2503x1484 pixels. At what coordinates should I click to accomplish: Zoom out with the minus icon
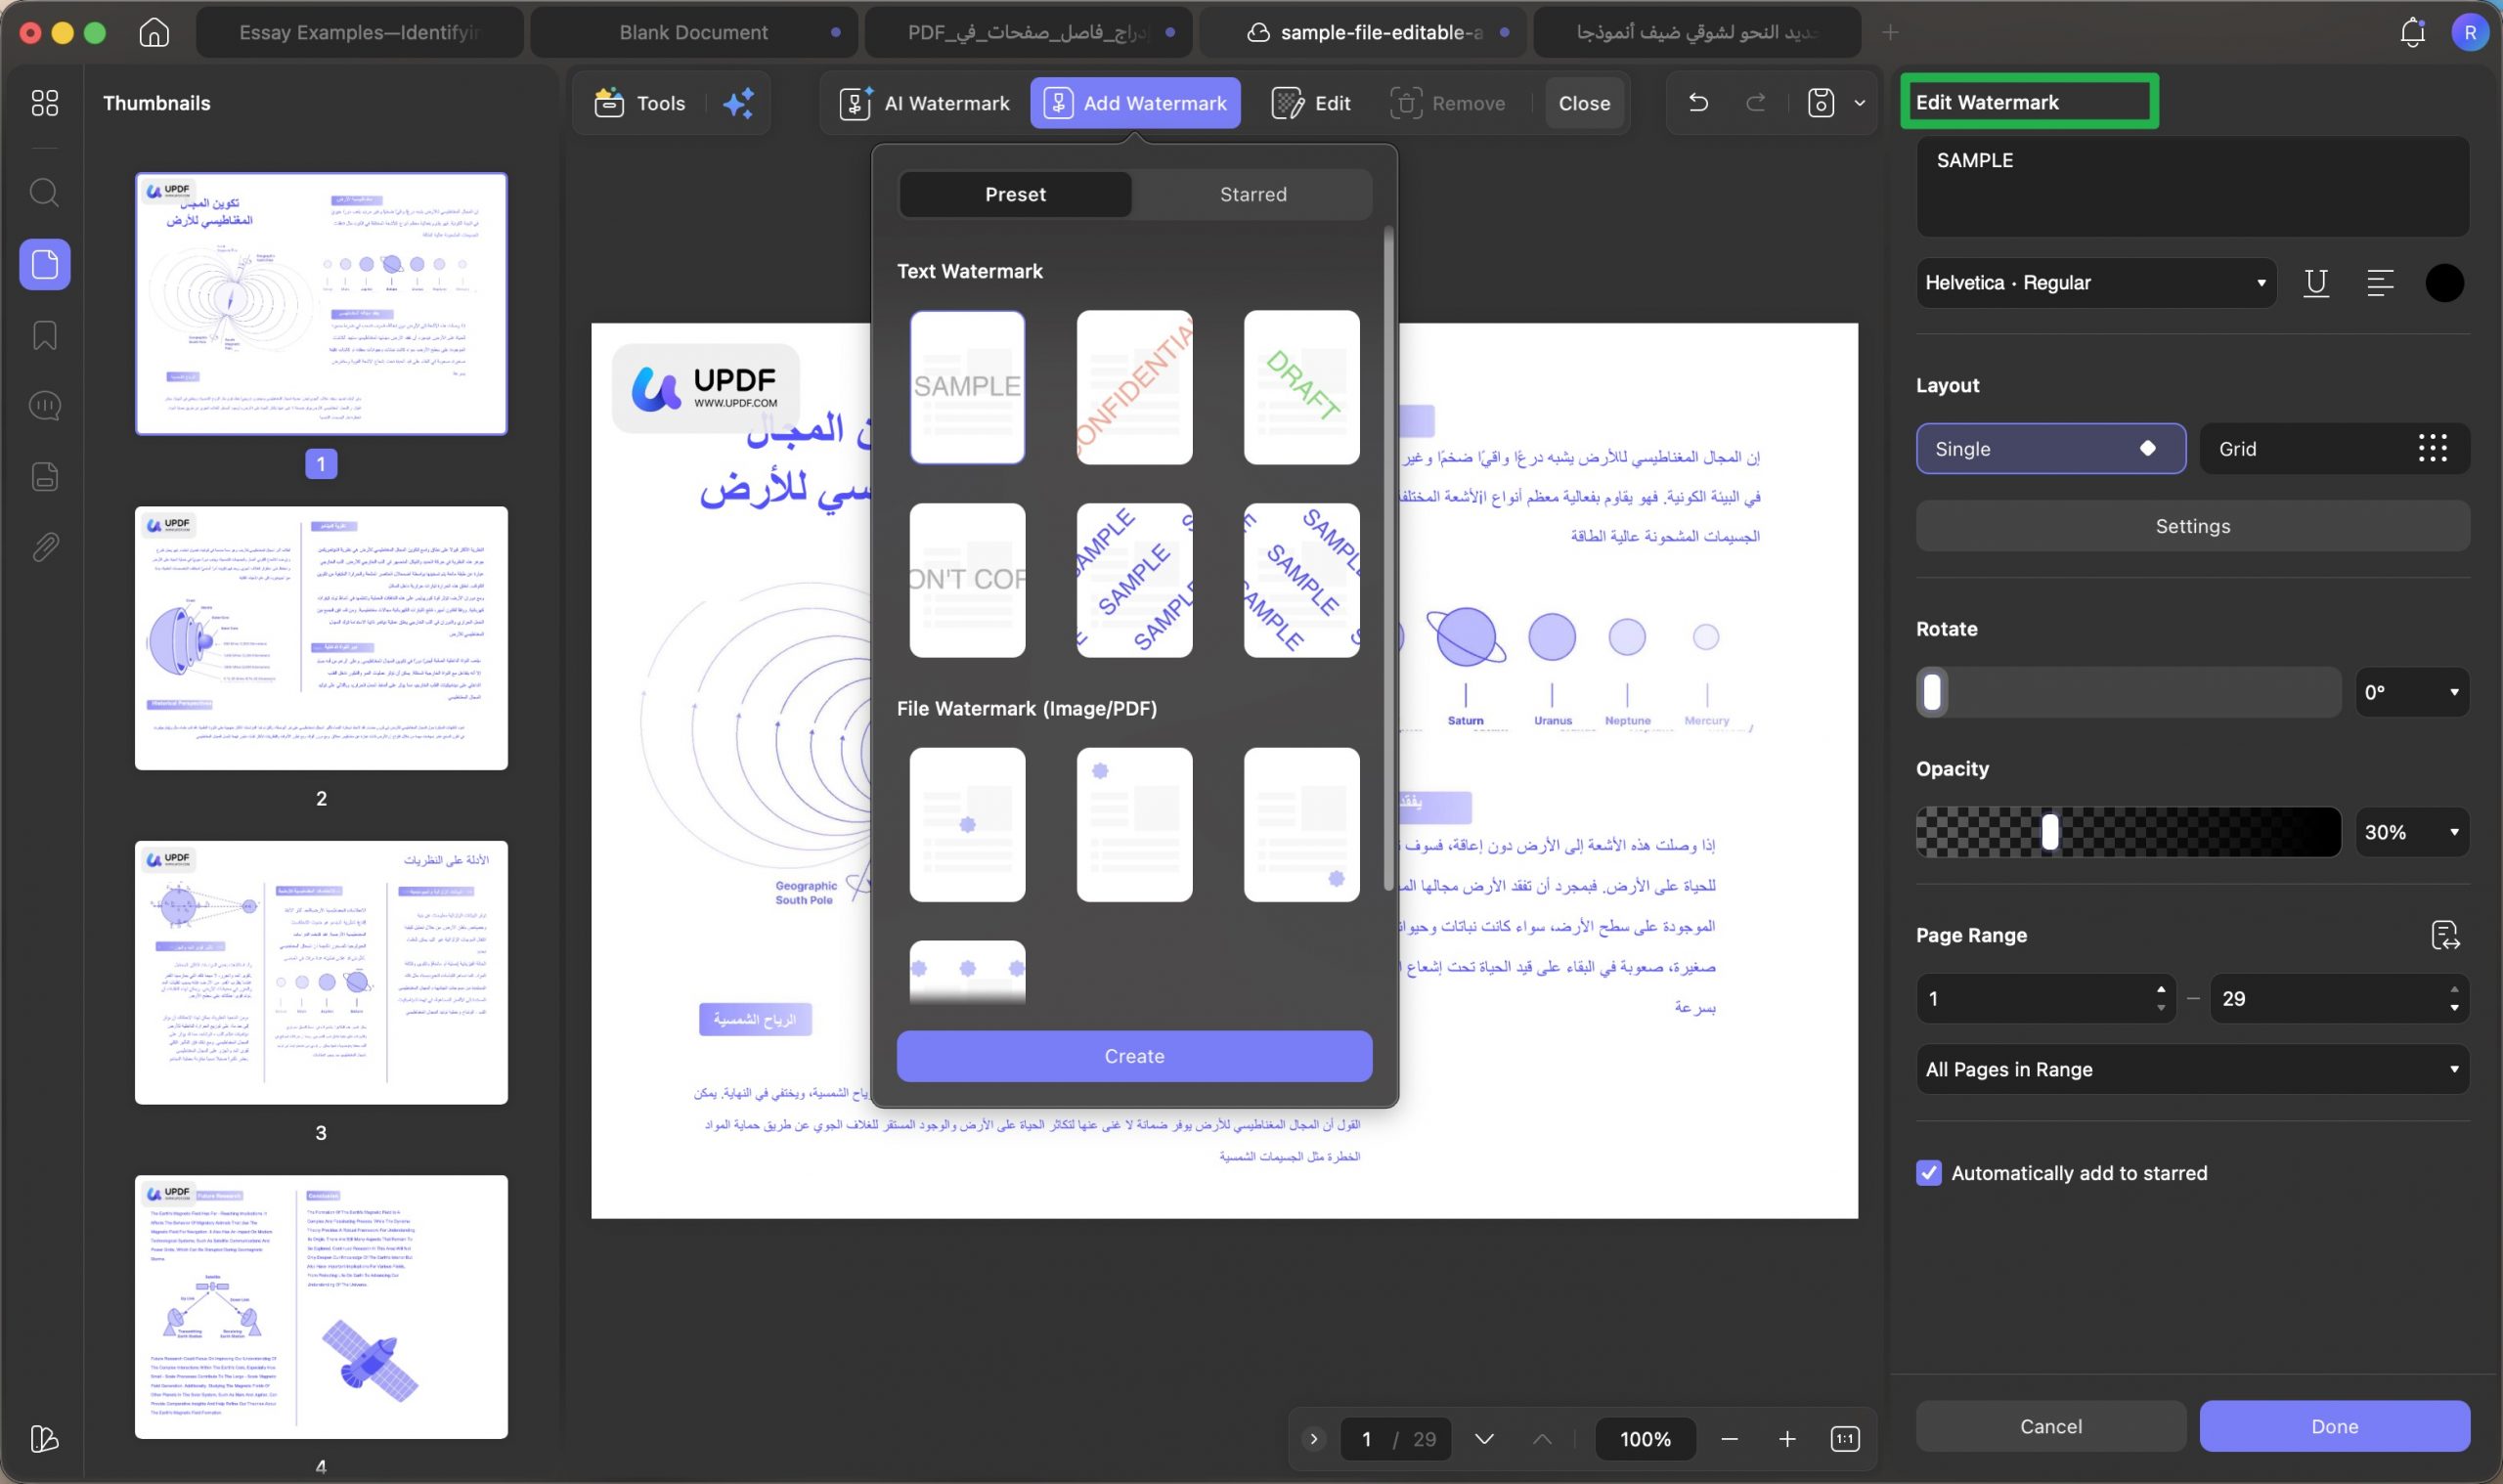(x=1730, y=1439)
